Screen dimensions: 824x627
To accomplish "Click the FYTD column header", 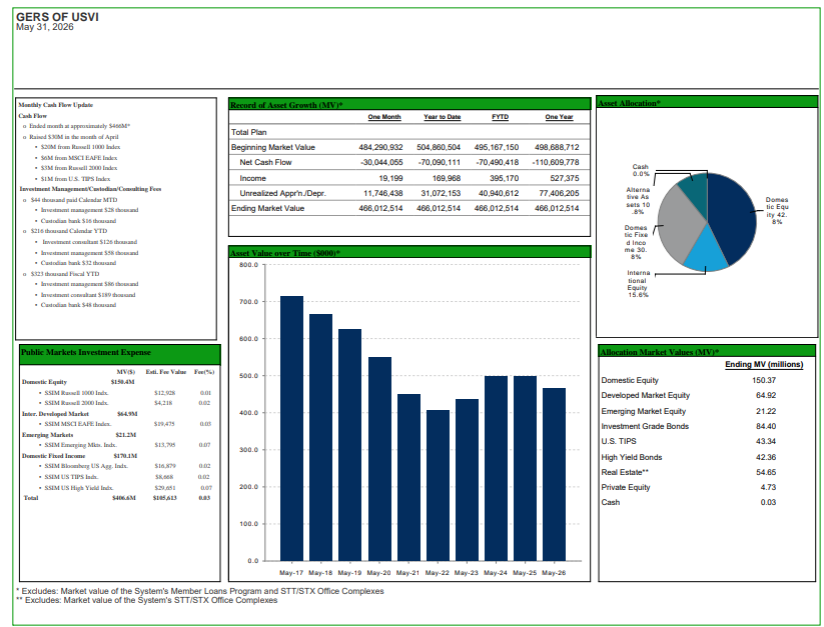I will click(x=500, y=117).
